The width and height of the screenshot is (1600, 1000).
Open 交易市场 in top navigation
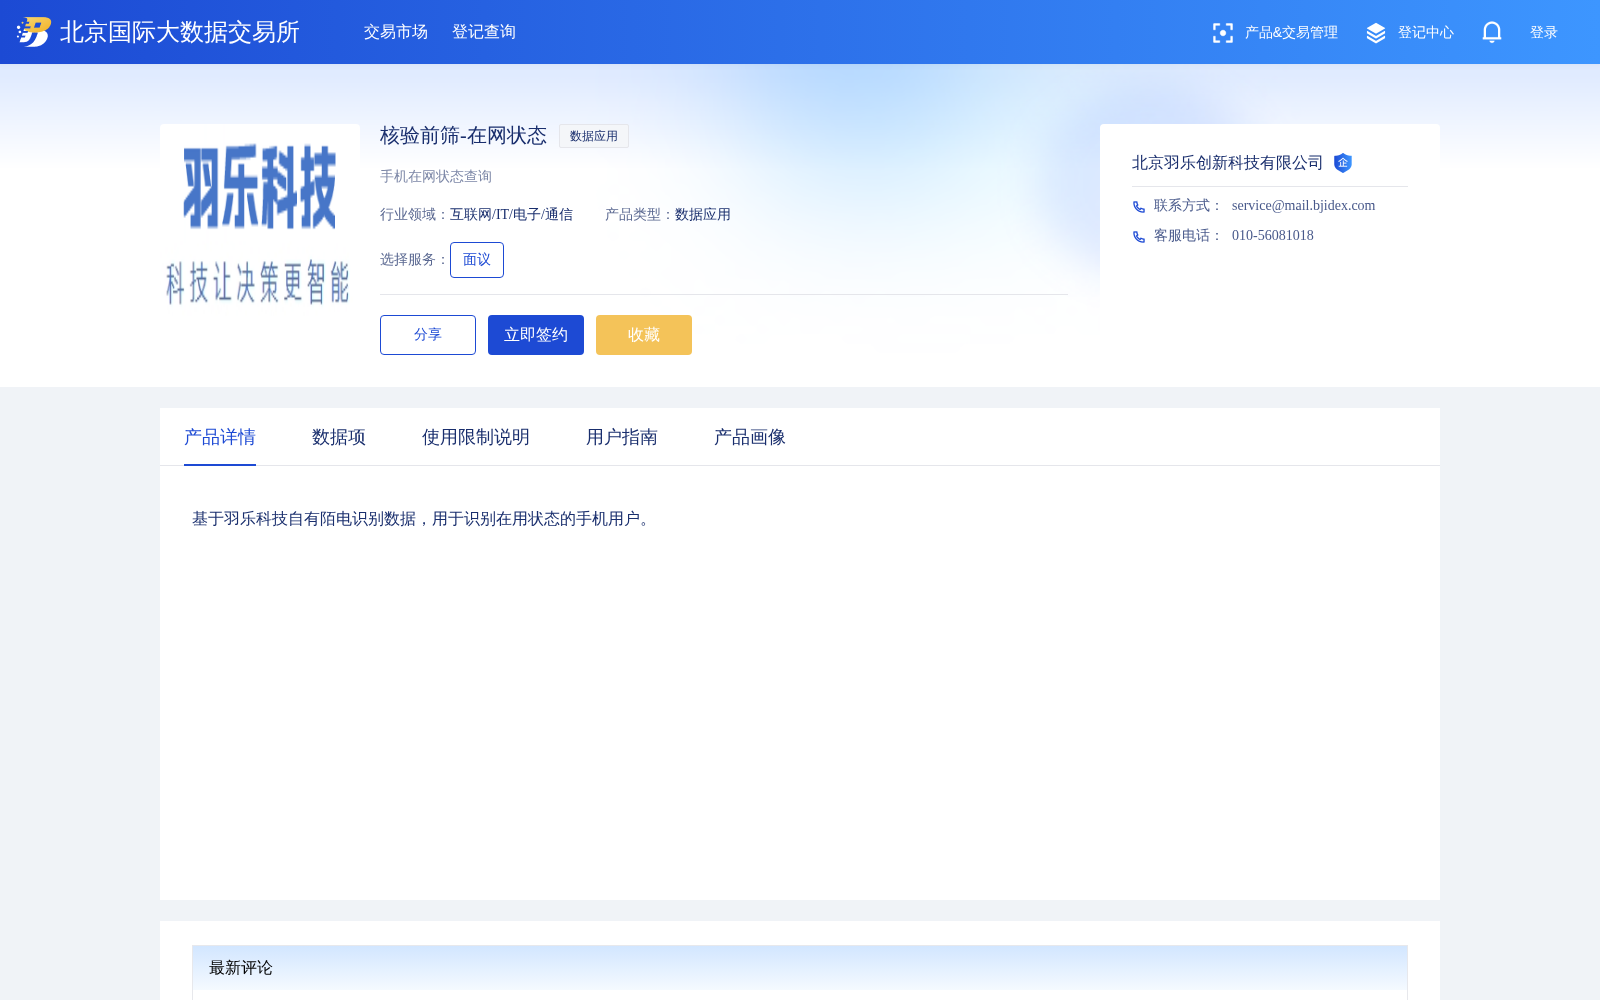point(396,32)
